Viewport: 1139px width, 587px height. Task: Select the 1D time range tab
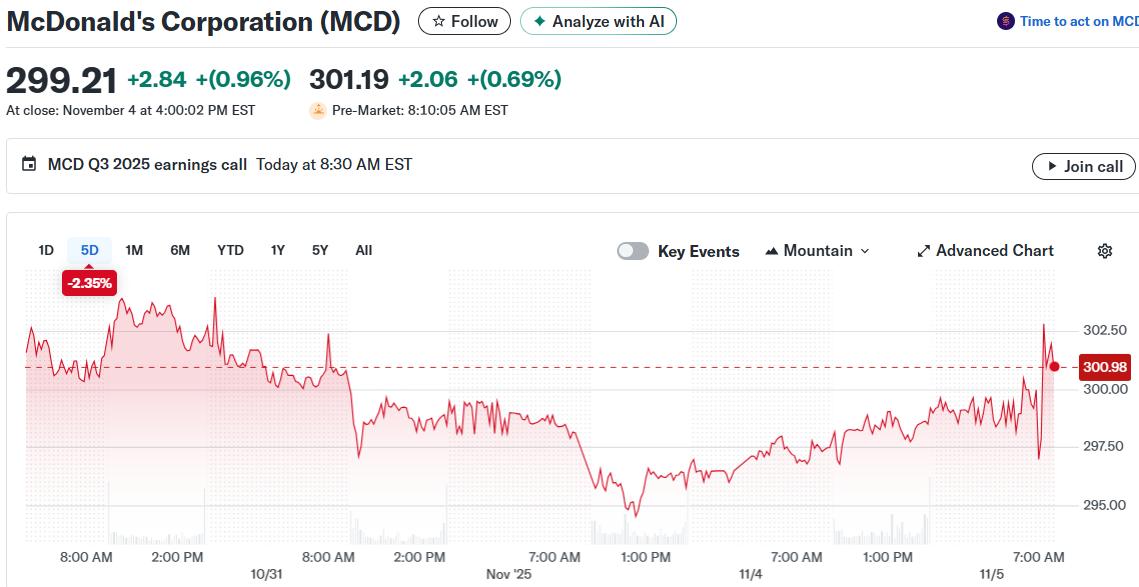click(46, 250)
